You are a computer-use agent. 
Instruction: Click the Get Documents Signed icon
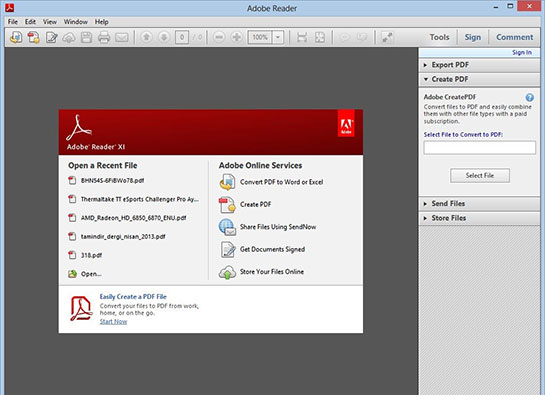(228, 249)
